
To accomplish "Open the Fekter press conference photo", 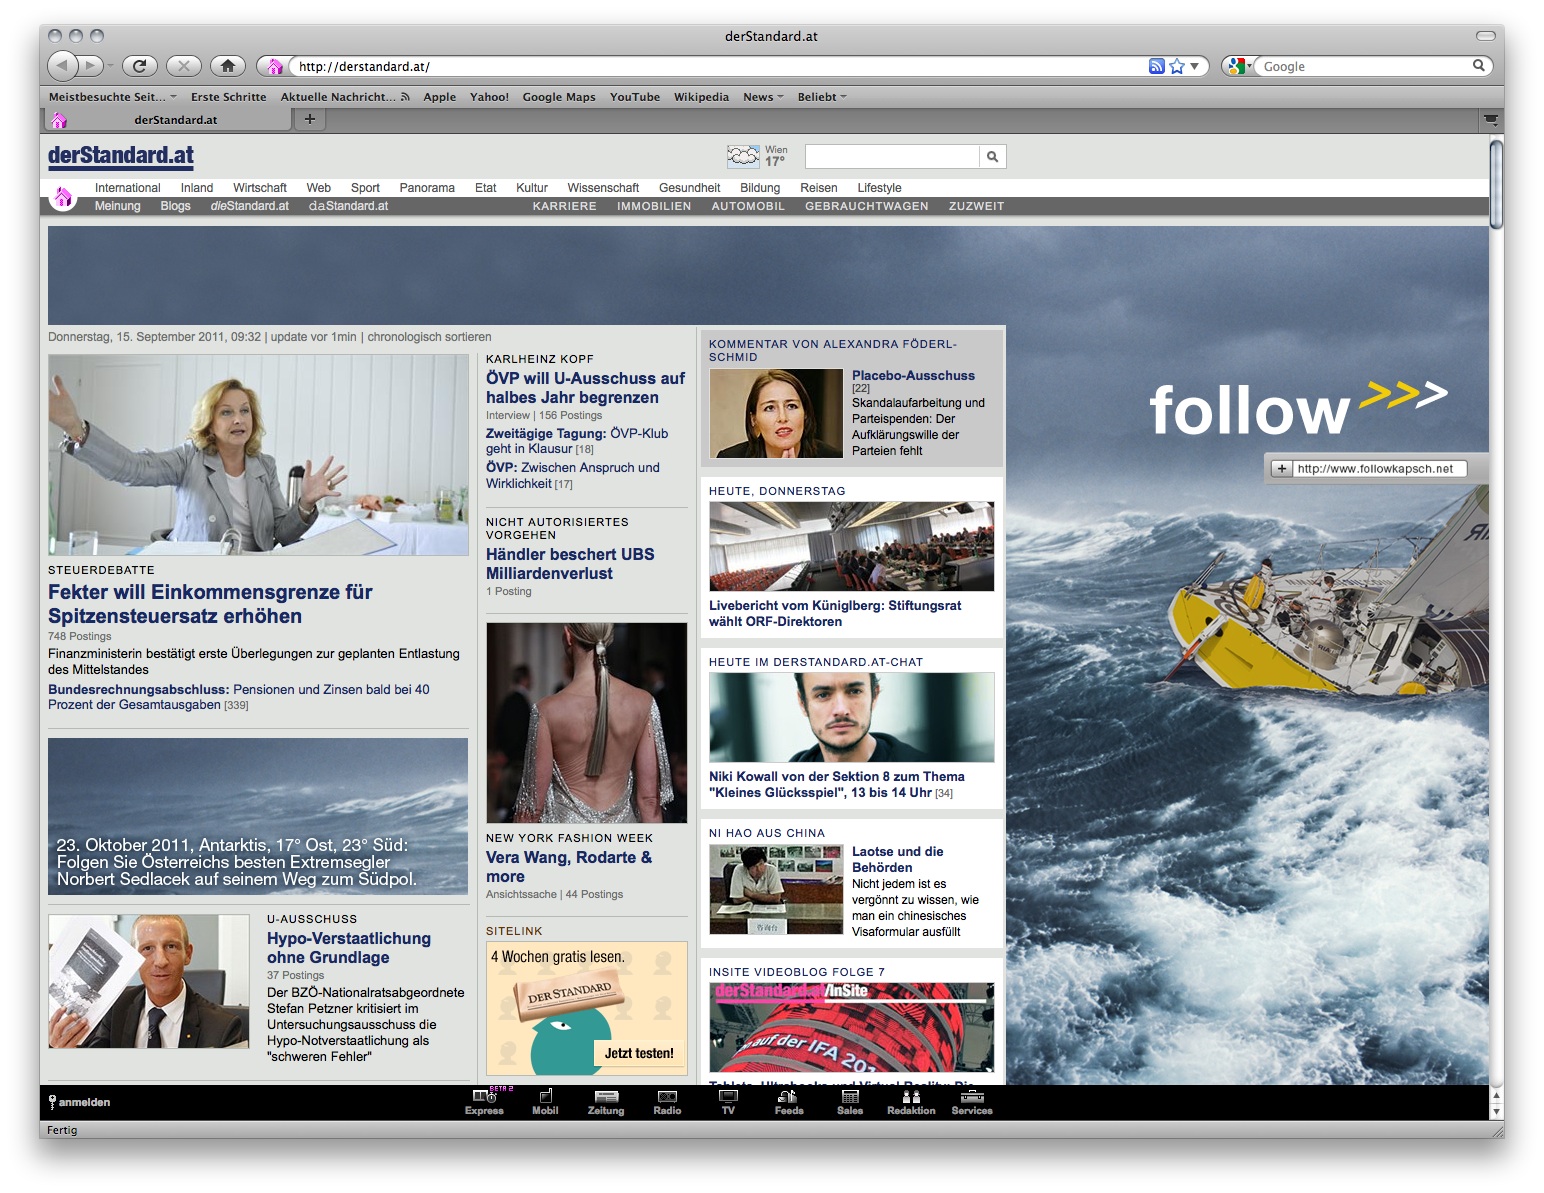I will (x=258, y=455).
